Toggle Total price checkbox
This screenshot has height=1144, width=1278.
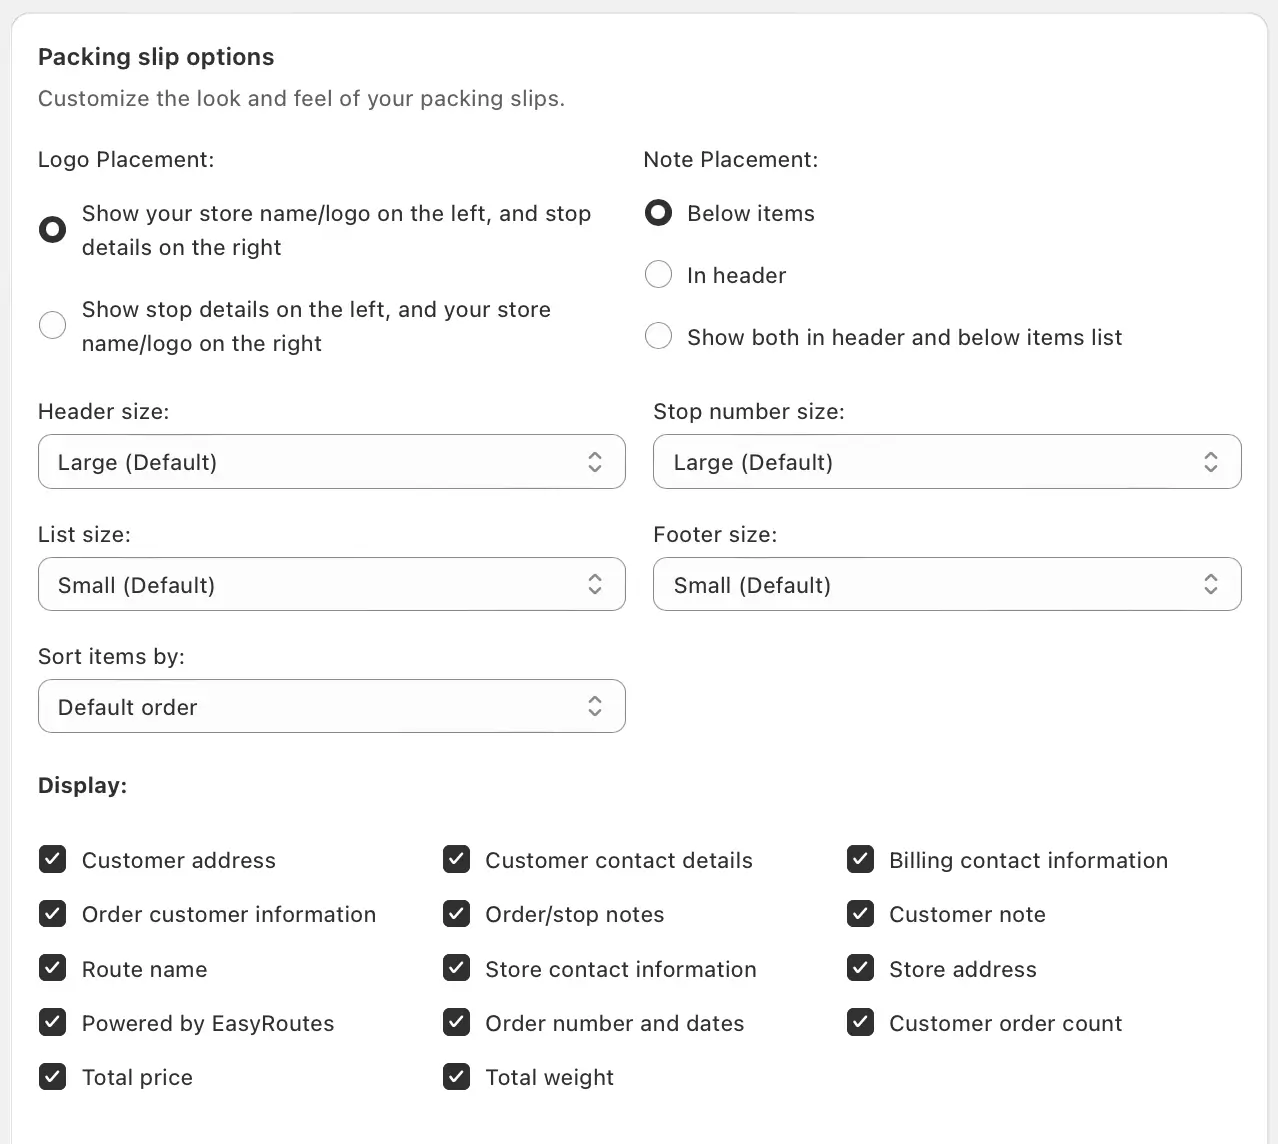coord(52,1076)
